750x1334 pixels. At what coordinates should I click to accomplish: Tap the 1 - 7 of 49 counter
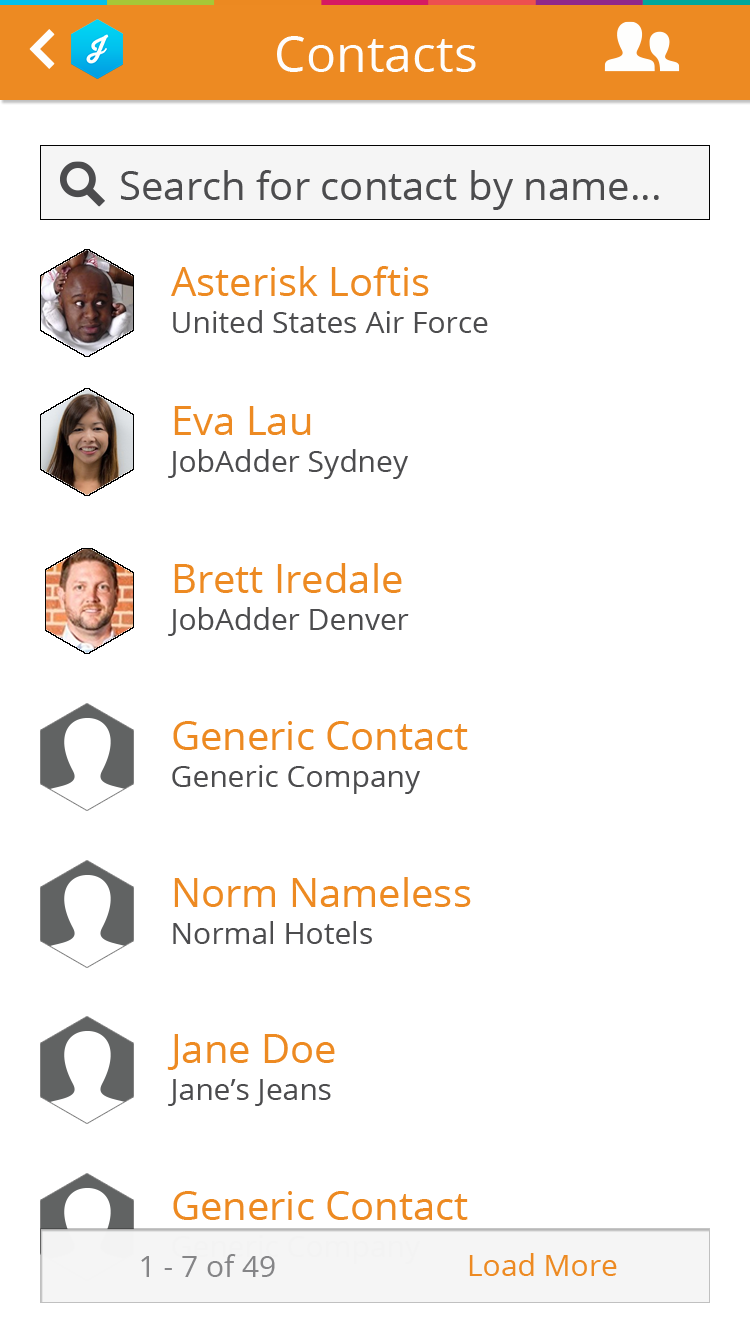[208, 1266]
